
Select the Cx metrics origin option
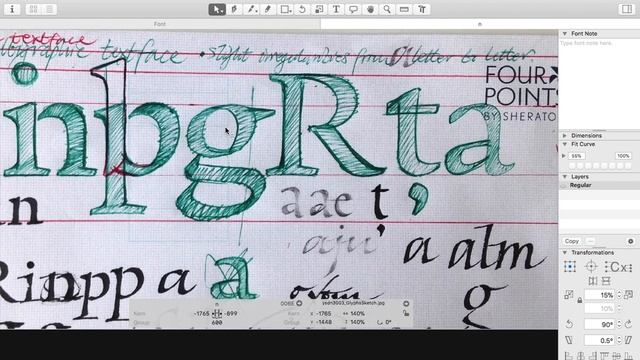[618, 267]
